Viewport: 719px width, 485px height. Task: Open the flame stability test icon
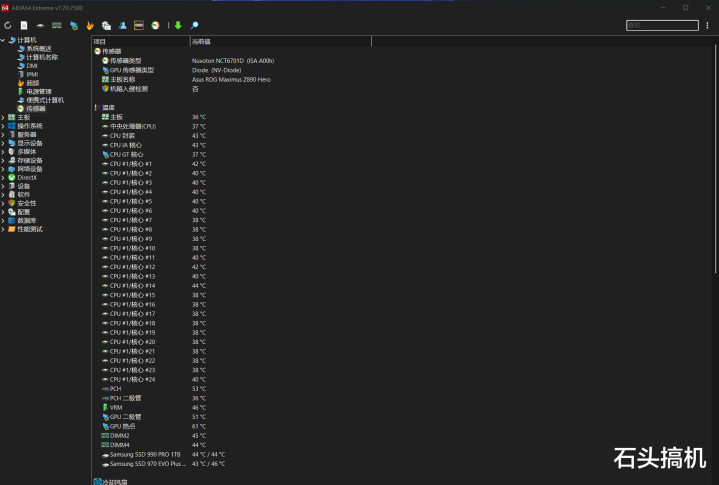[x=90, y=26]
